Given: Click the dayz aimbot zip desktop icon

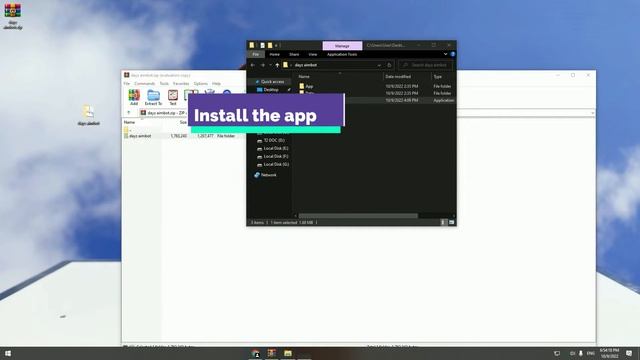Looking at the screenshot, I should pos(13,16).
